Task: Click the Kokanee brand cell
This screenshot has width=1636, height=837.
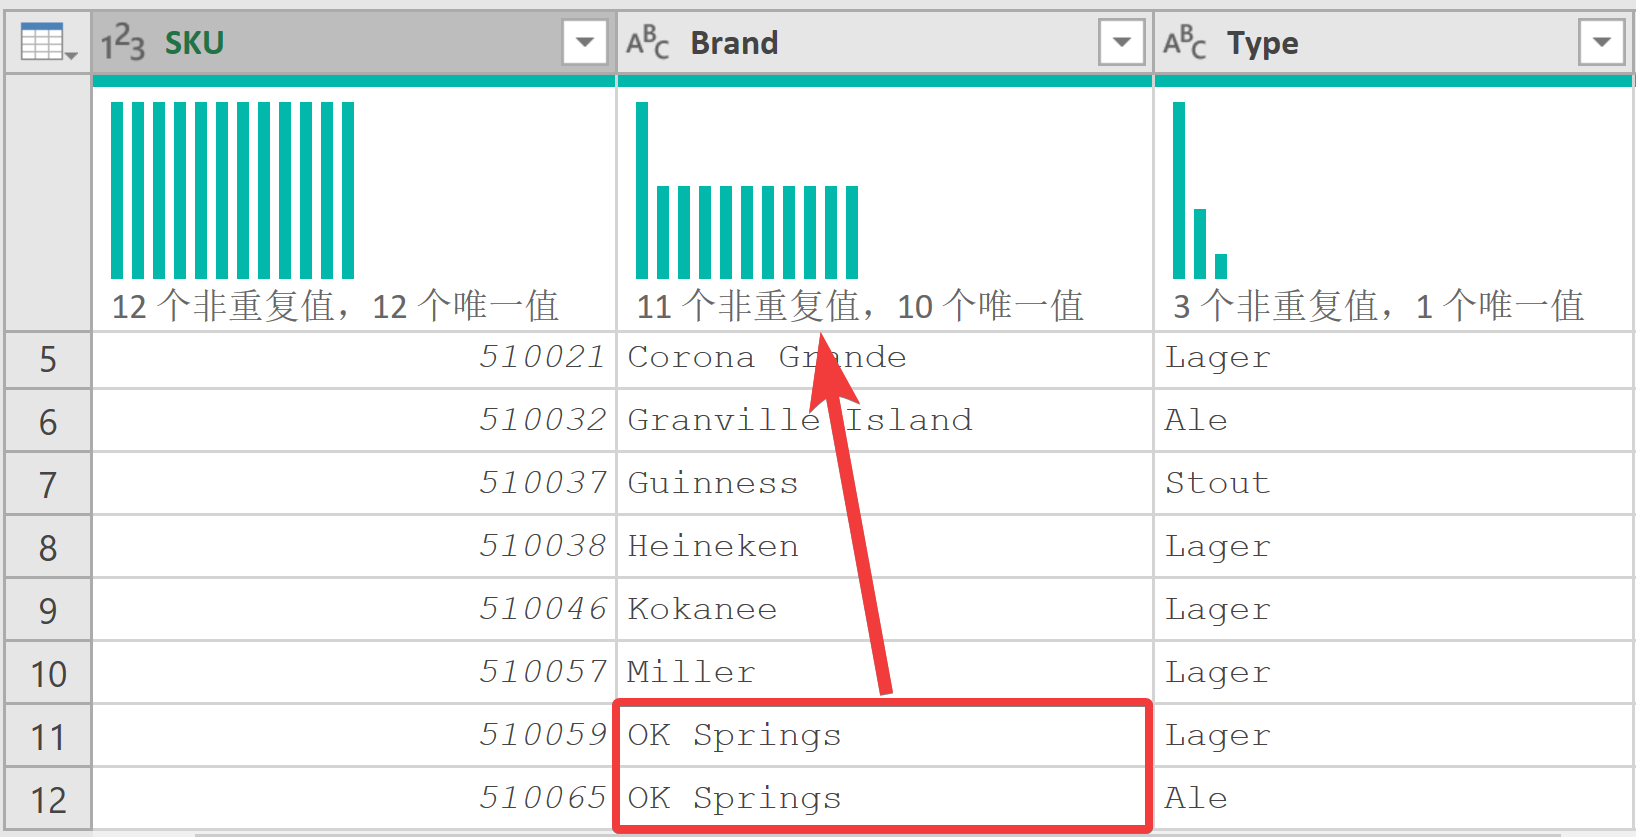Action: [x=885, y=610]
